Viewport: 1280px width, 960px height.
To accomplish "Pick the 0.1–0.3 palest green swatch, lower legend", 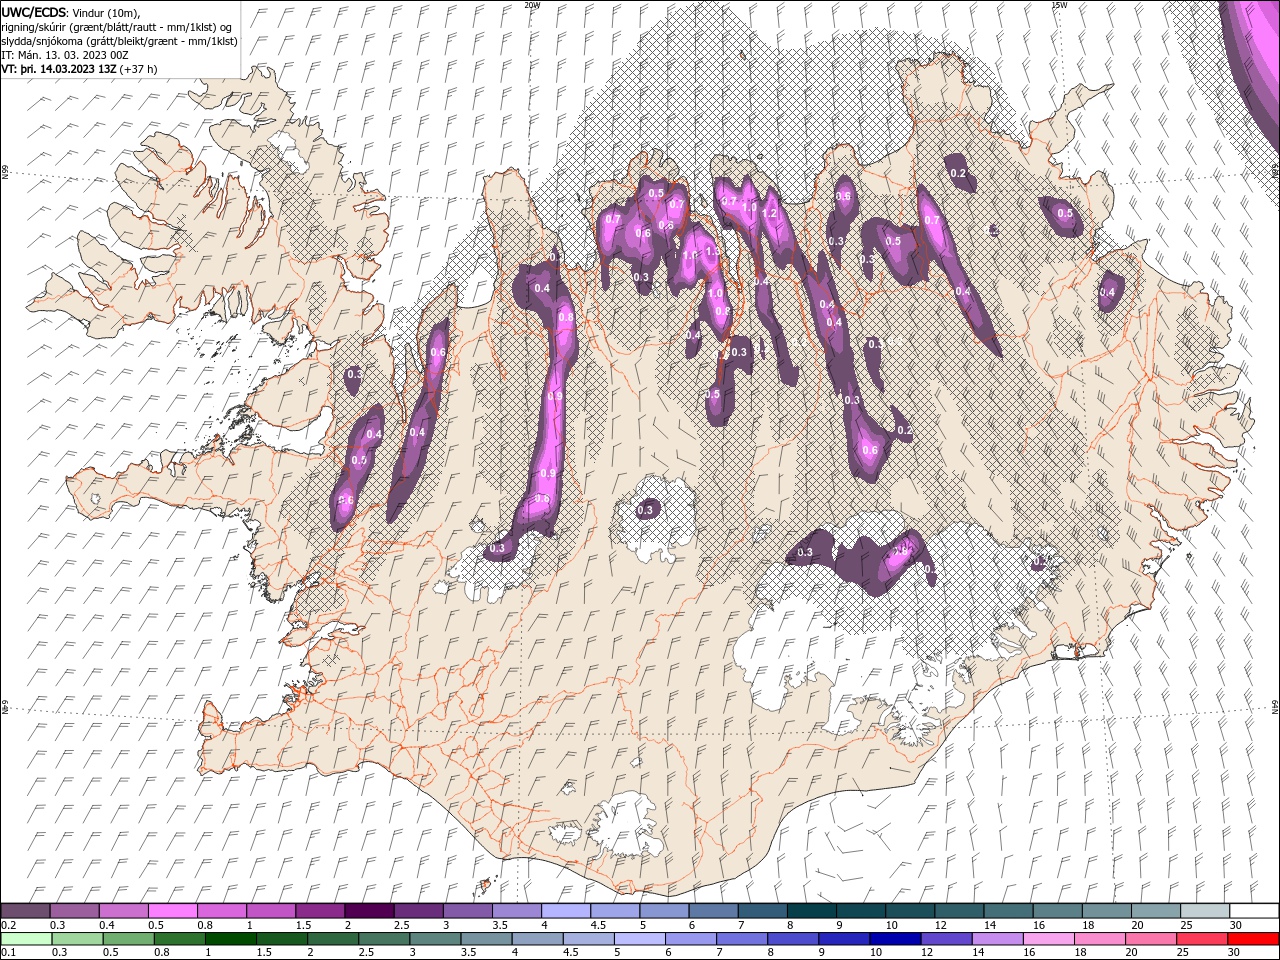I will point(25,939).
